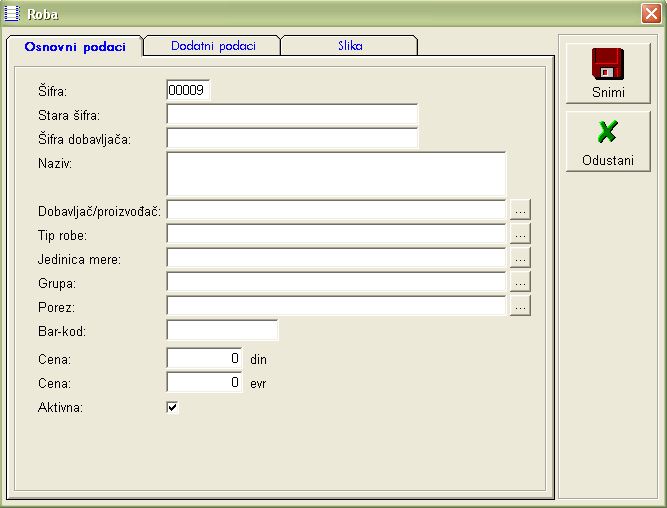Click the green X Odustani cancel icon

607,132
